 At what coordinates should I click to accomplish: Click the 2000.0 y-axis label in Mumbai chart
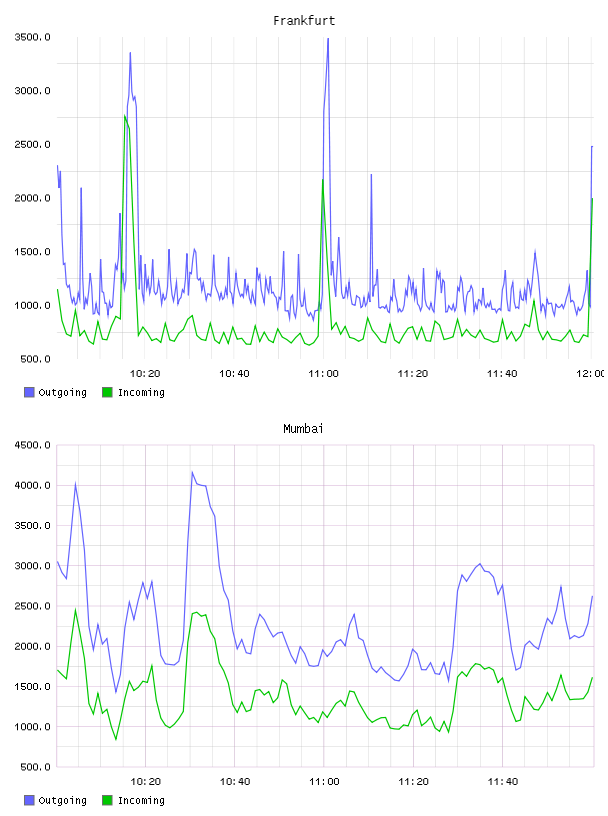pyautogui.click(x=33, y=646)
